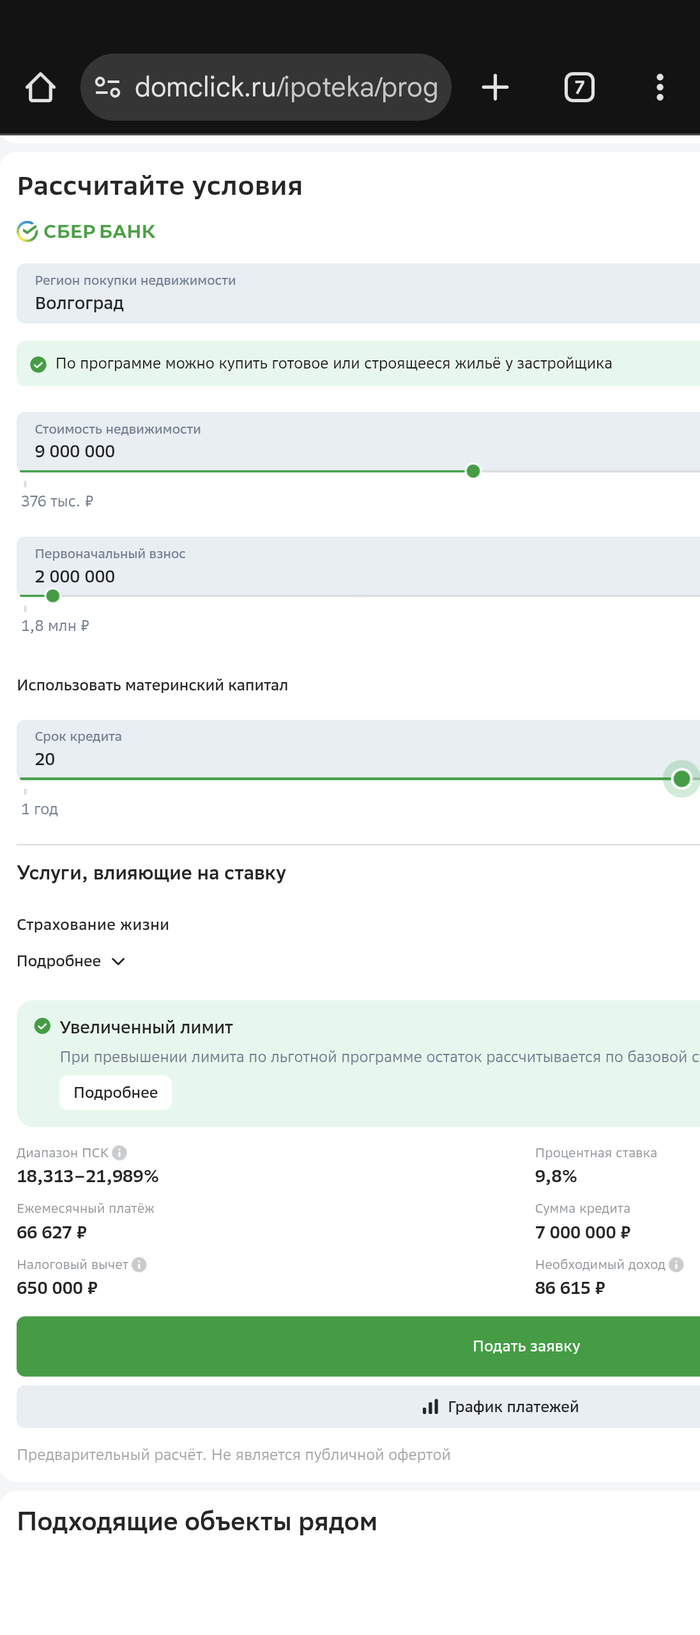
Task: Tap the browser home icon
Action: (40, 88)
